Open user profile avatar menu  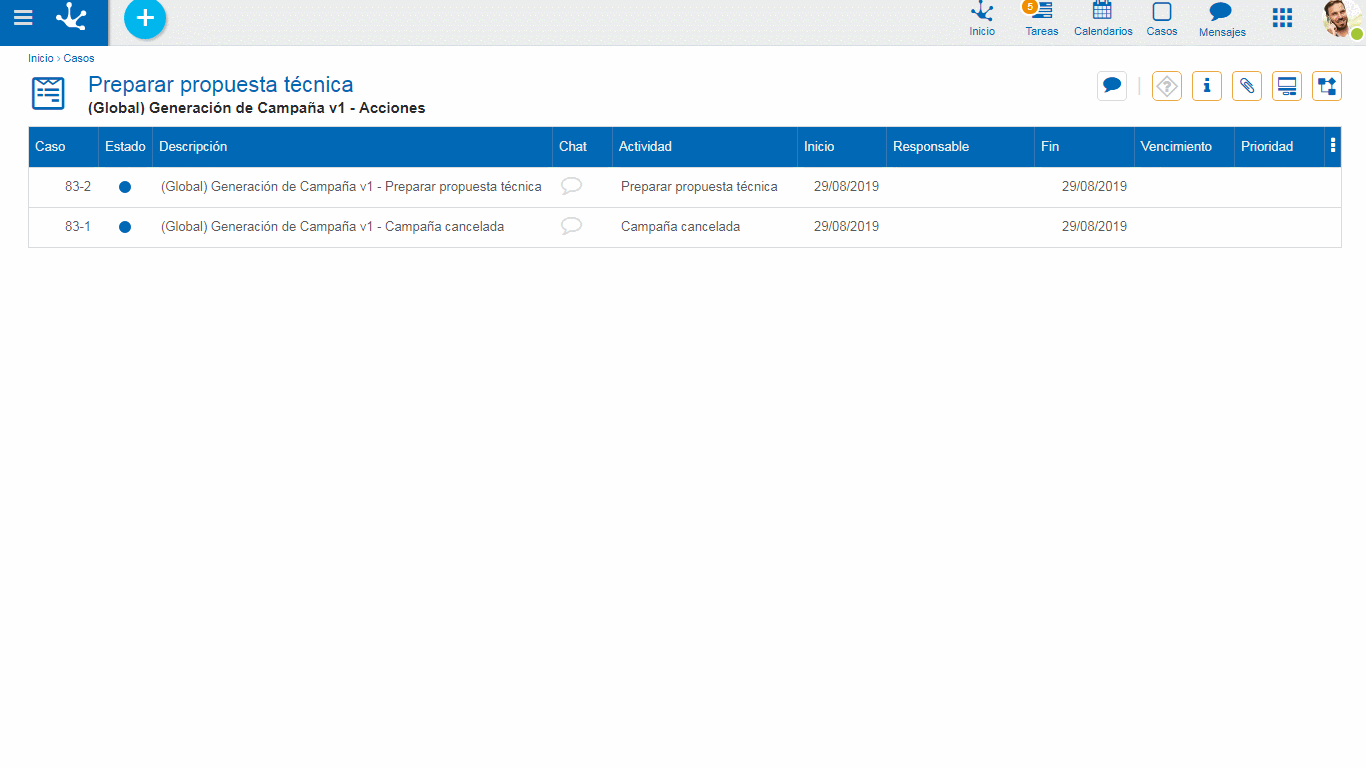[1340, 18]
